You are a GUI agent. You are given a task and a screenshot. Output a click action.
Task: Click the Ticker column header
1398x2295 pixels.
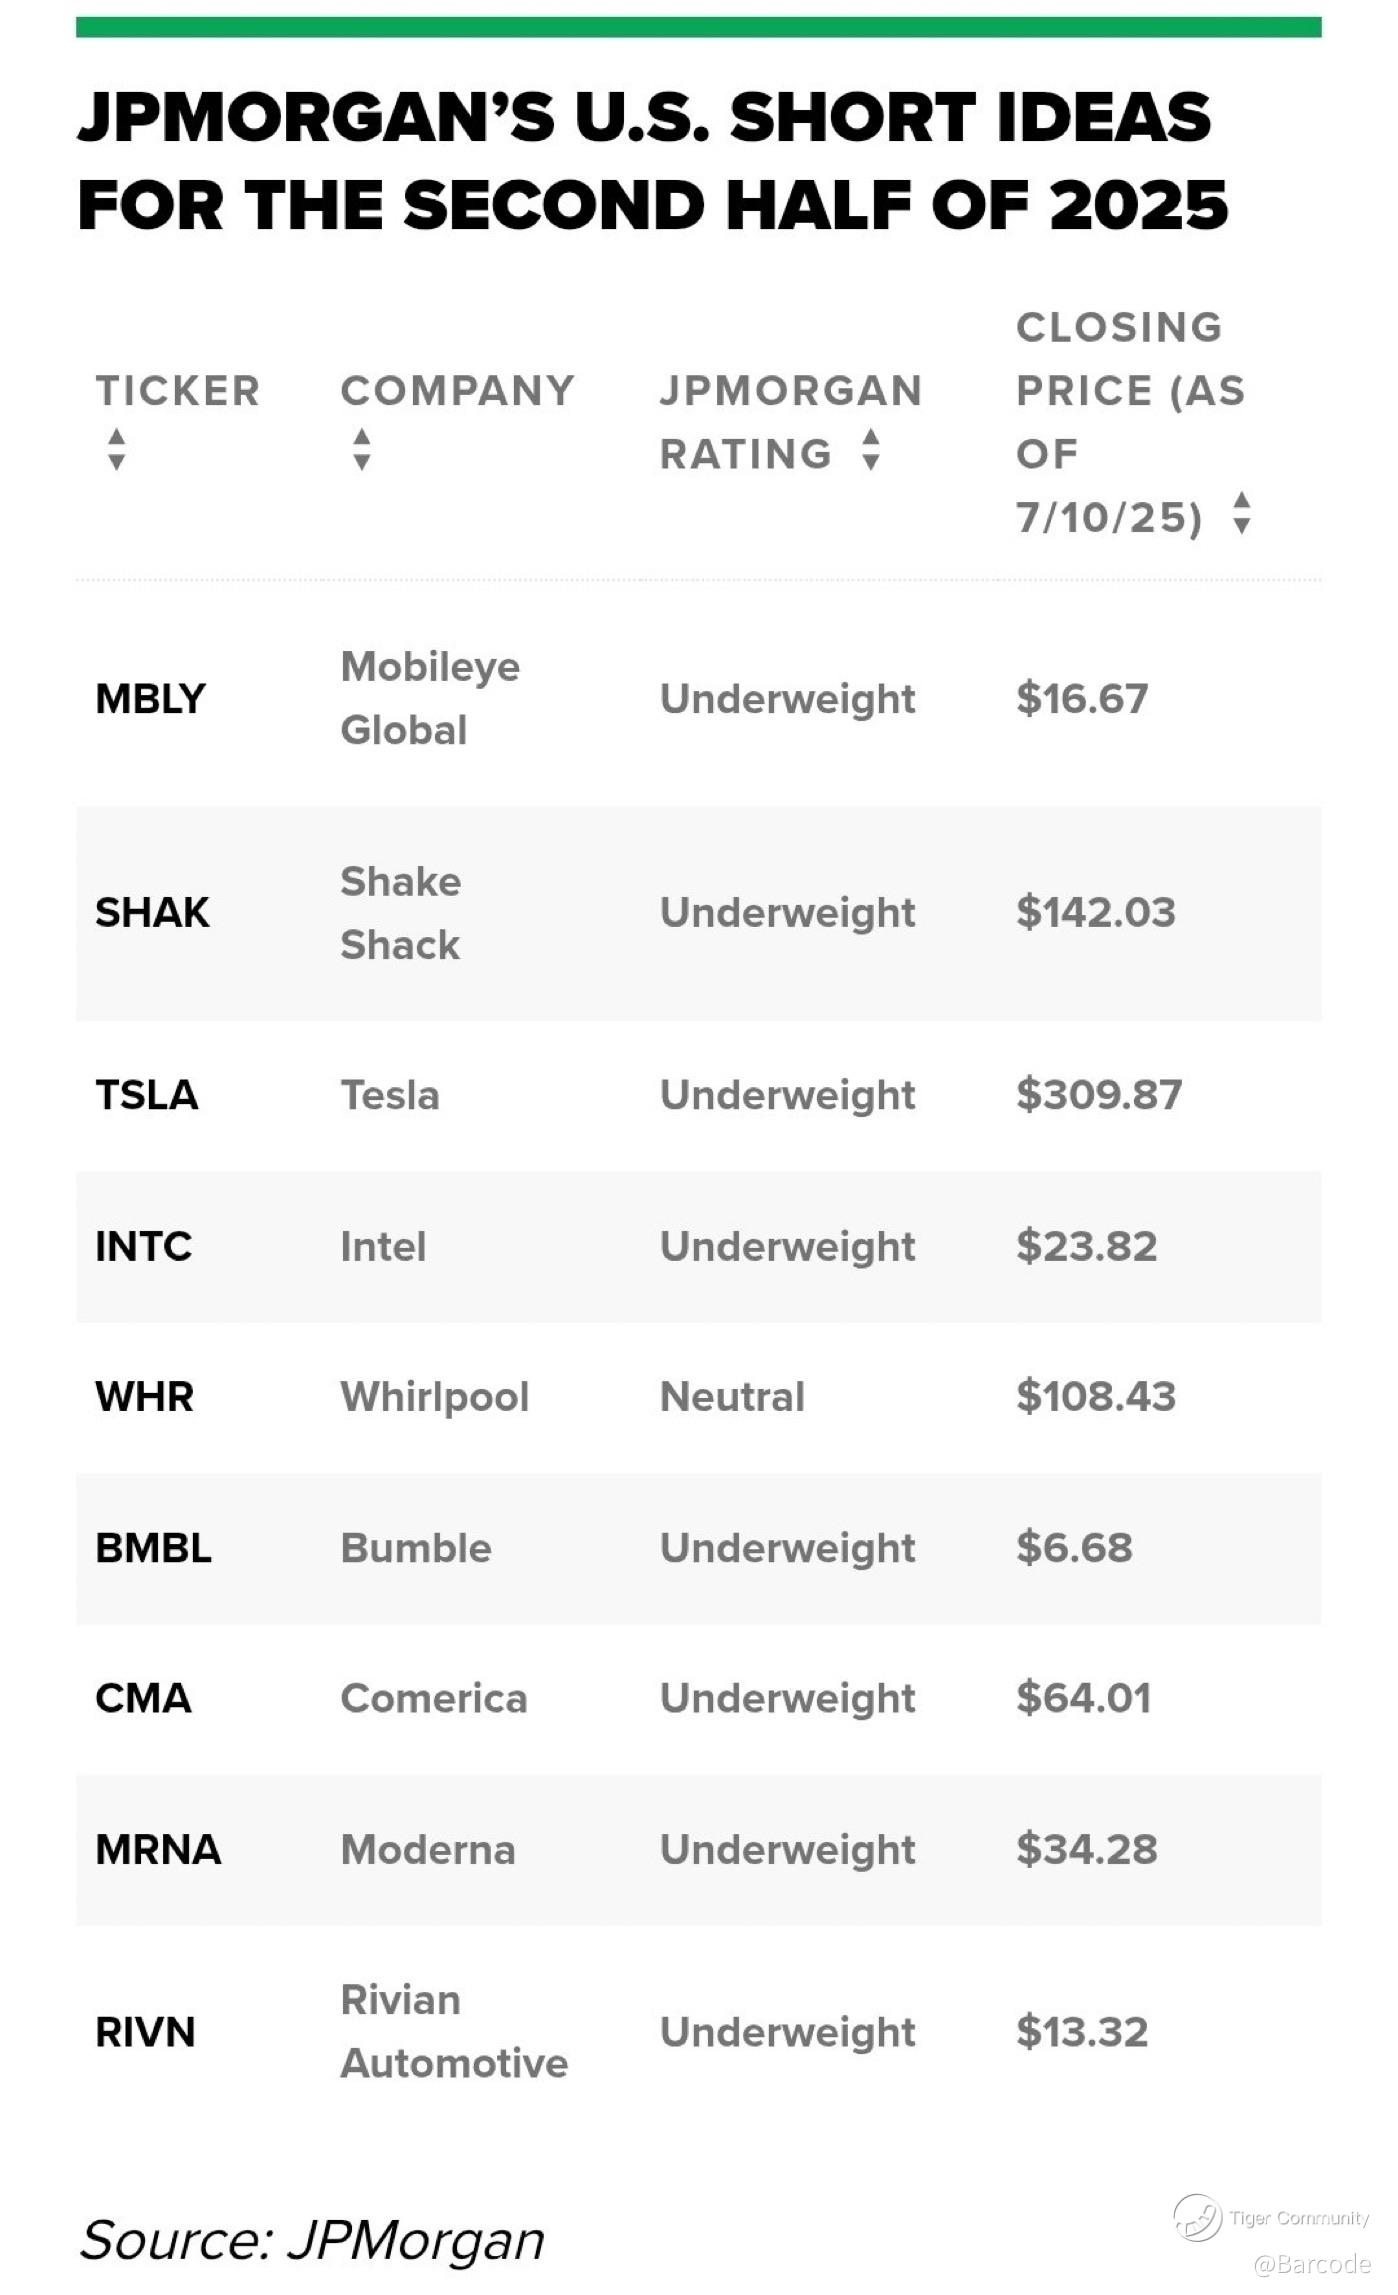point(177,391)
